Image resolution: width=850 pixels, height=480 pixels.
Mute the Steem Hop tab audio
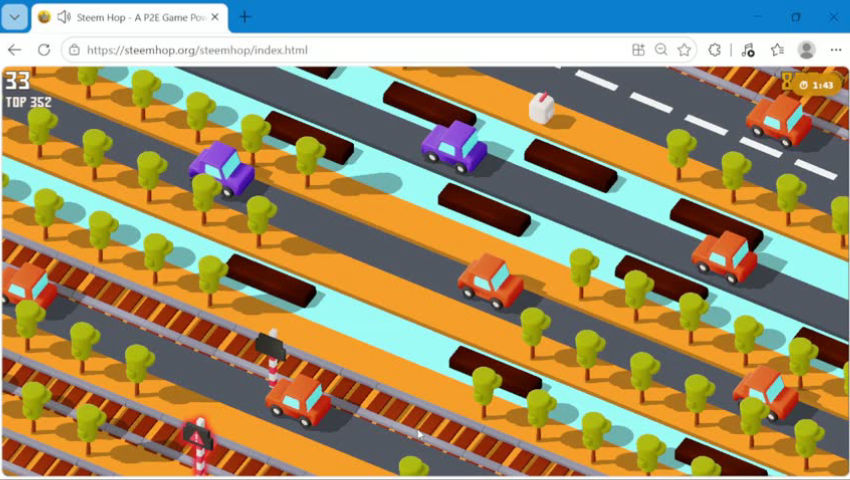(64, 17)
